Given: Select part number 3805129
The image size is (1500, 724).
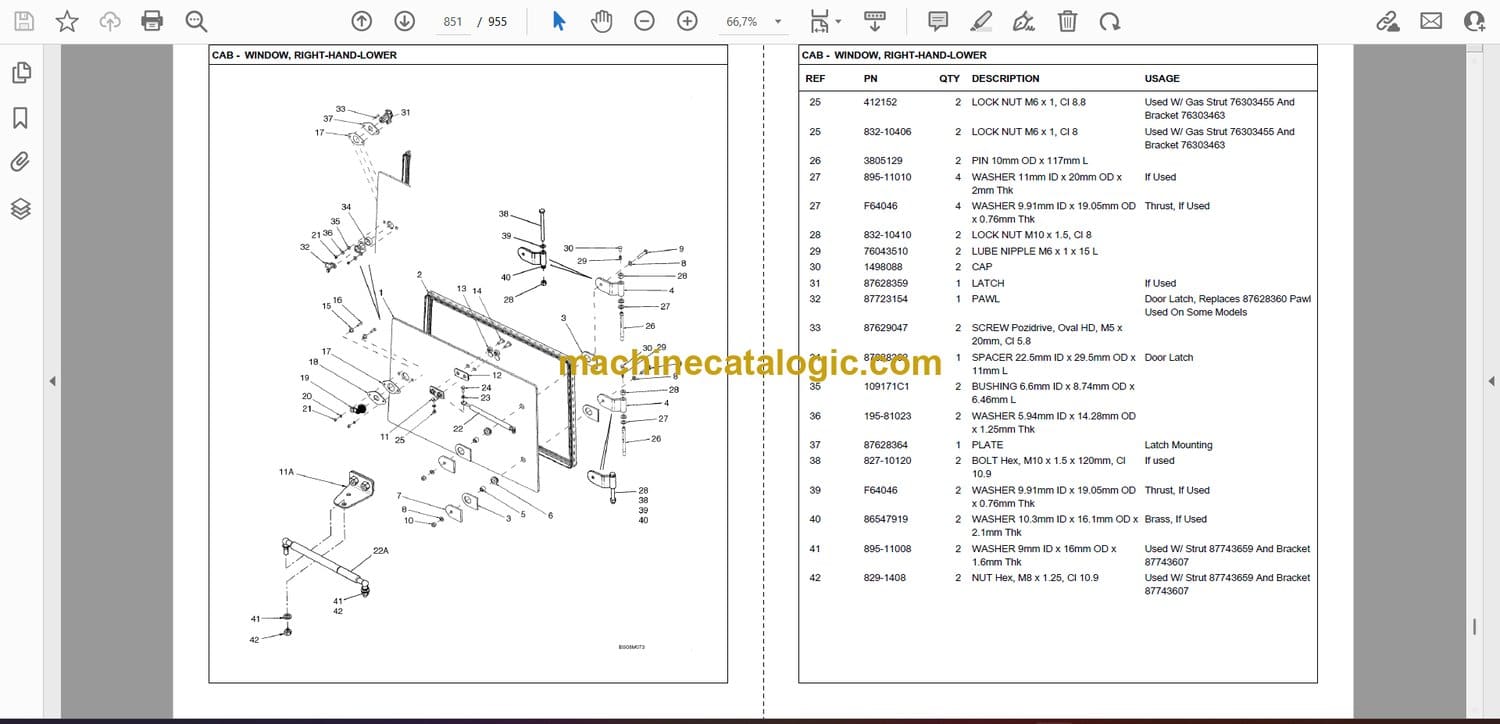Looking at the screenshot, I should click(x=883, y=161).
